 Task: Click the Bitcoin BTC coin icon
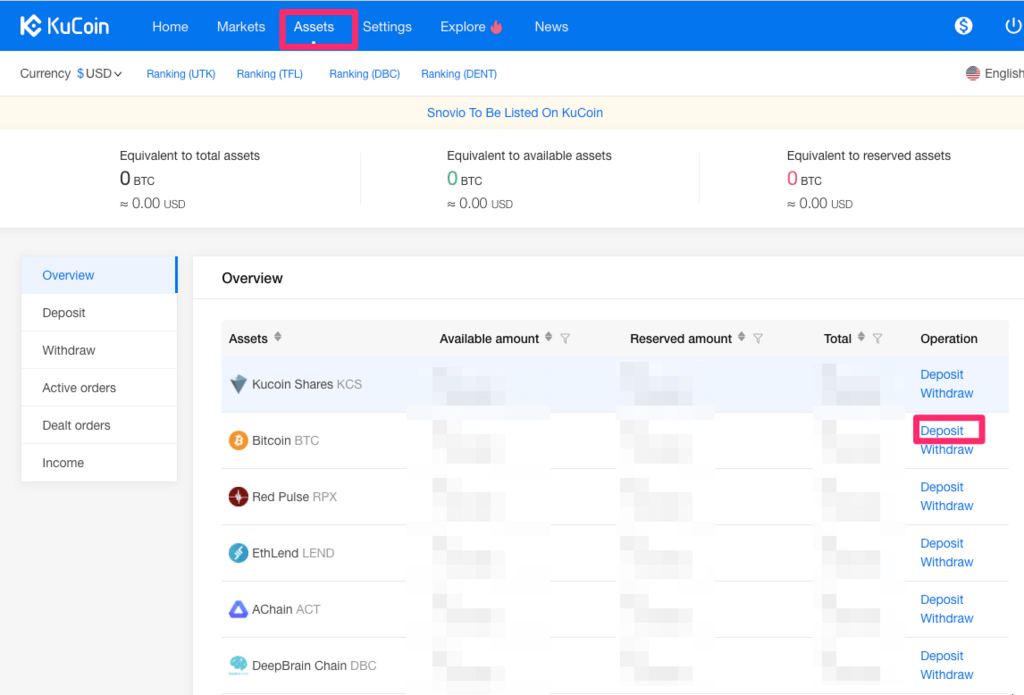click(x=238, y=440)
